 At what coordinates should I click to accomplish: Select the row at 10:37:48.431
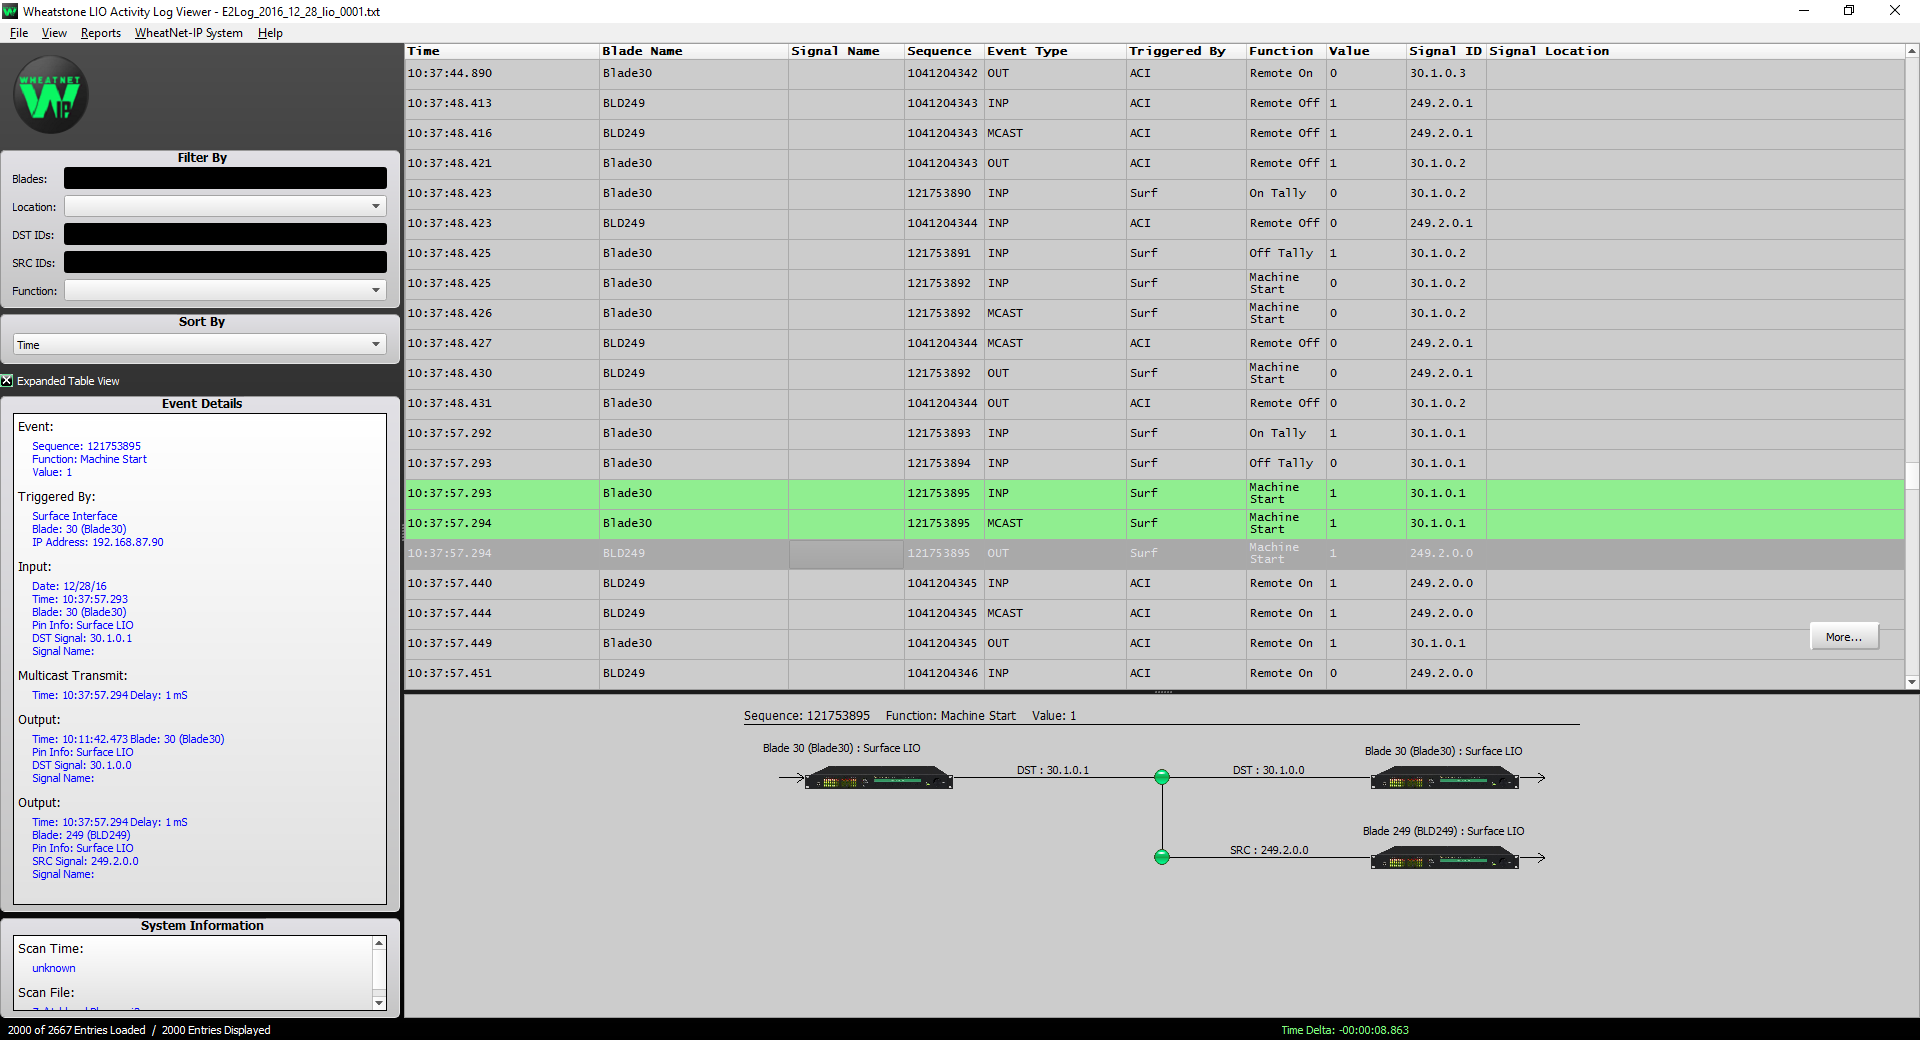pyautogui.click(x=1154, y=404)
